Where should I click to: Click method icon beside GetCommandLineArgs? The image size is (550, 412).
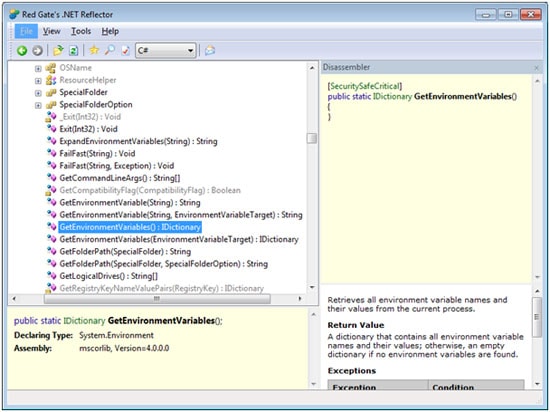coord(52,178)
